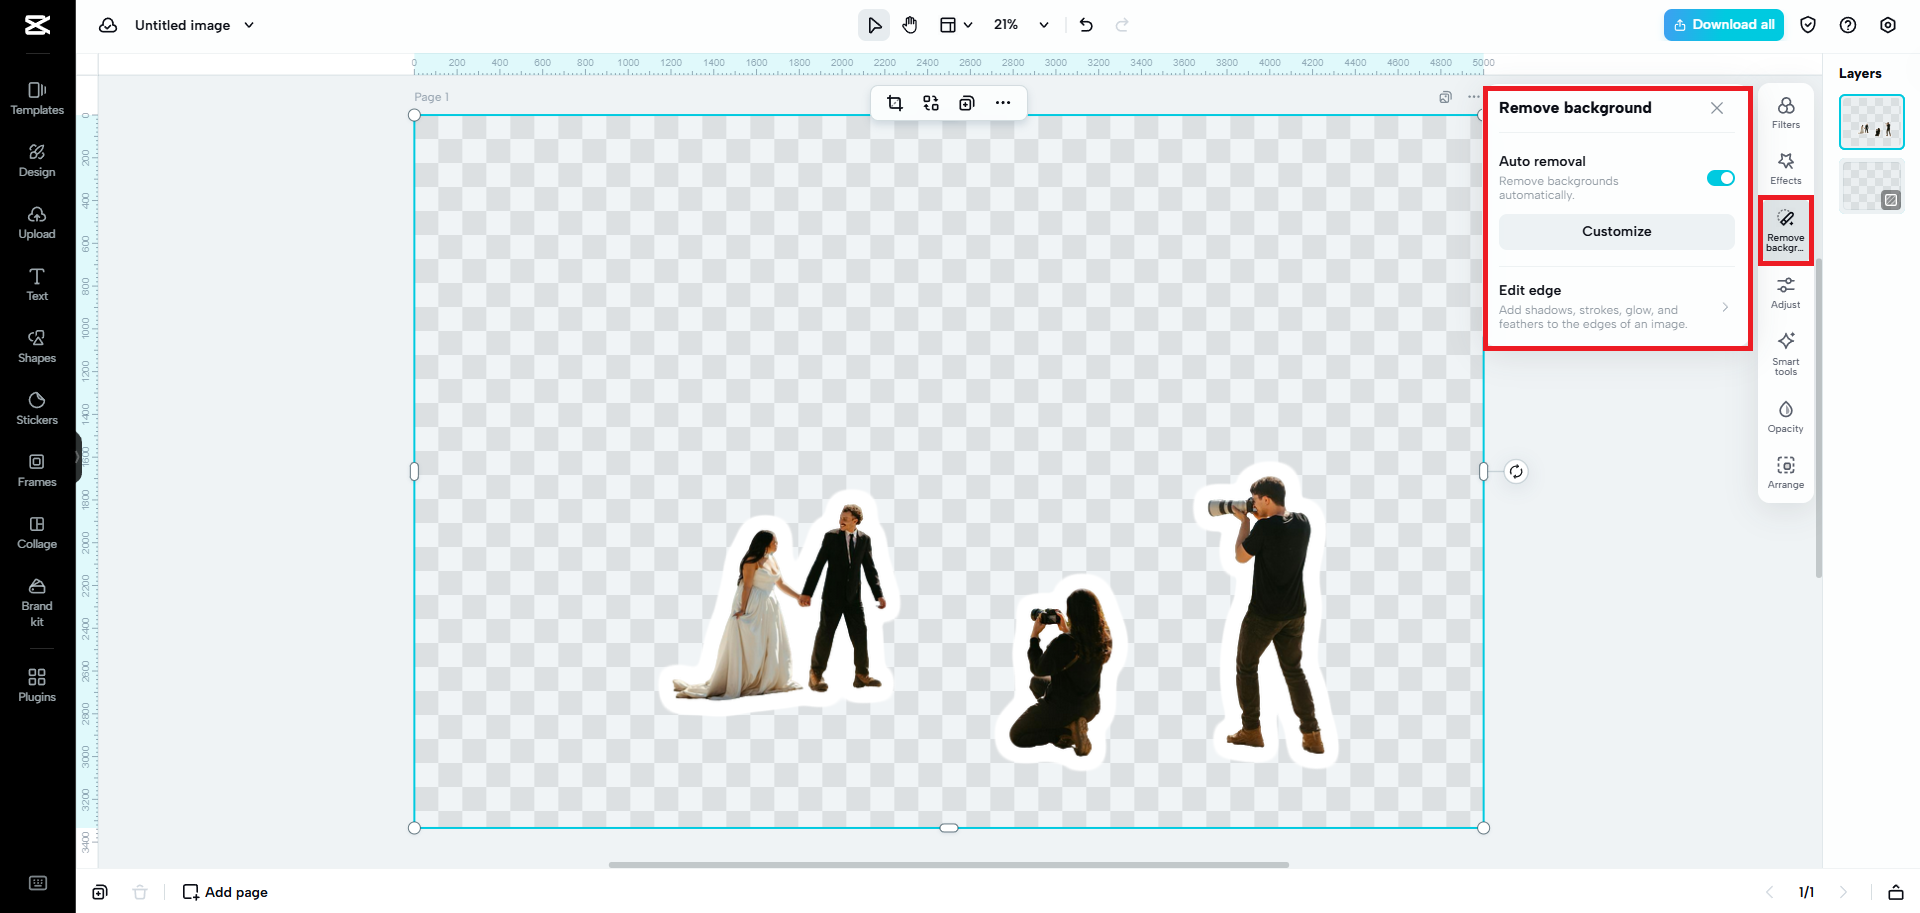Select the top layer thumbnail in Layers panel

[1871, 121]
